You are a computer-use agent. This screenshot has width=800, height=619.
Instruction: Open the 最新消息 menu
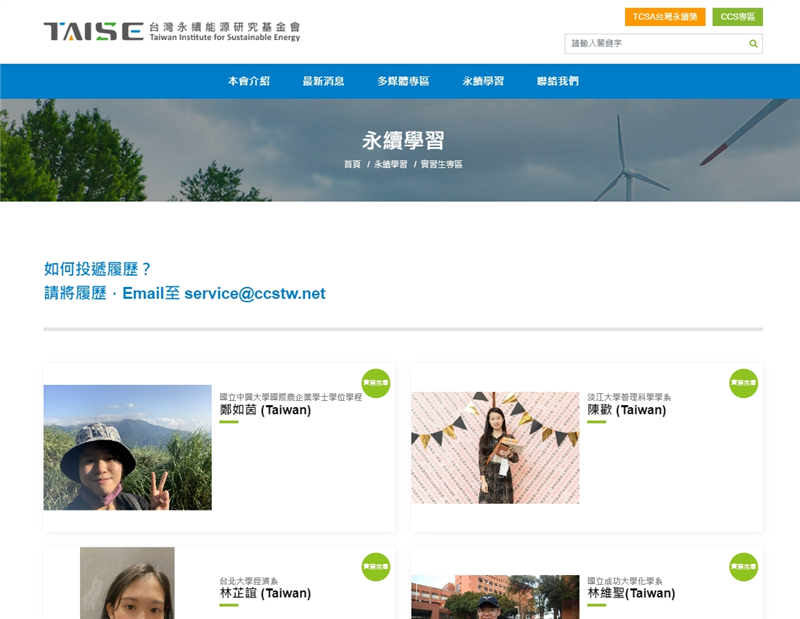tap(323, 81)
